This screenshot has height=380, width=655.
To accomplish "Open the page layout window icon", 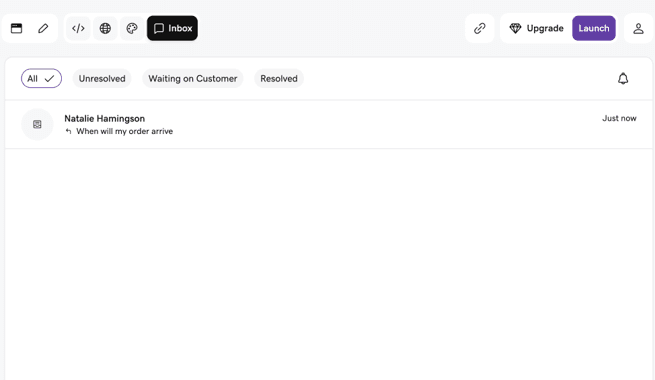I will (17, 28).
